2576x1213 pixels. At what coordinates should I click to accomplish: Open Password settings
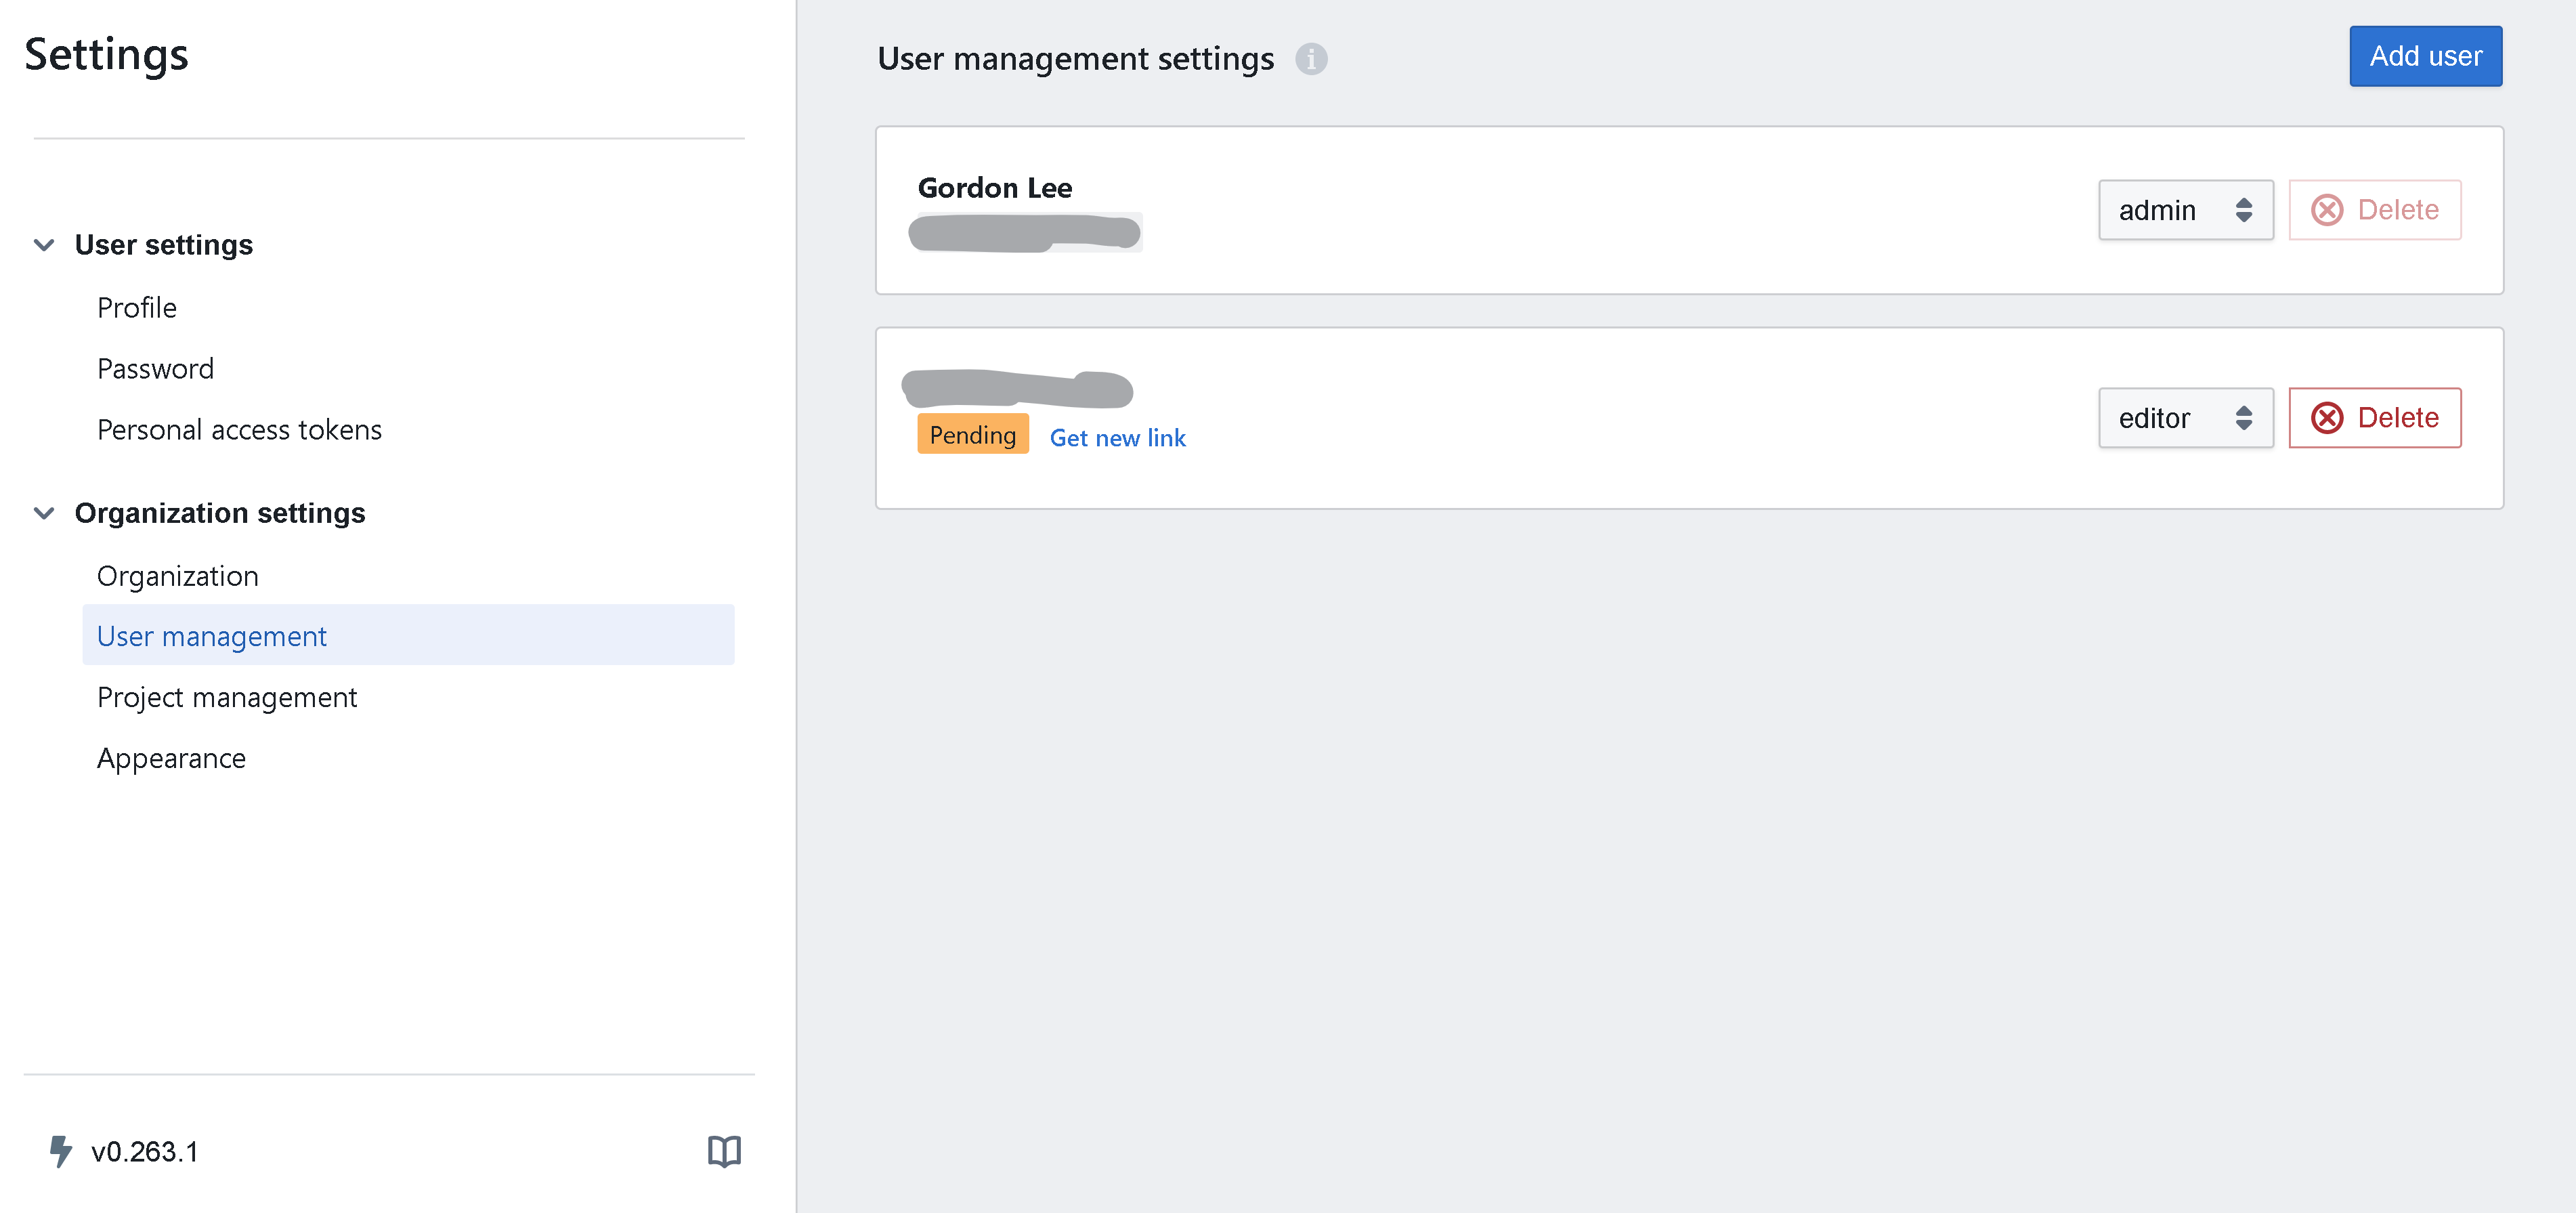(x=155, y=368)
